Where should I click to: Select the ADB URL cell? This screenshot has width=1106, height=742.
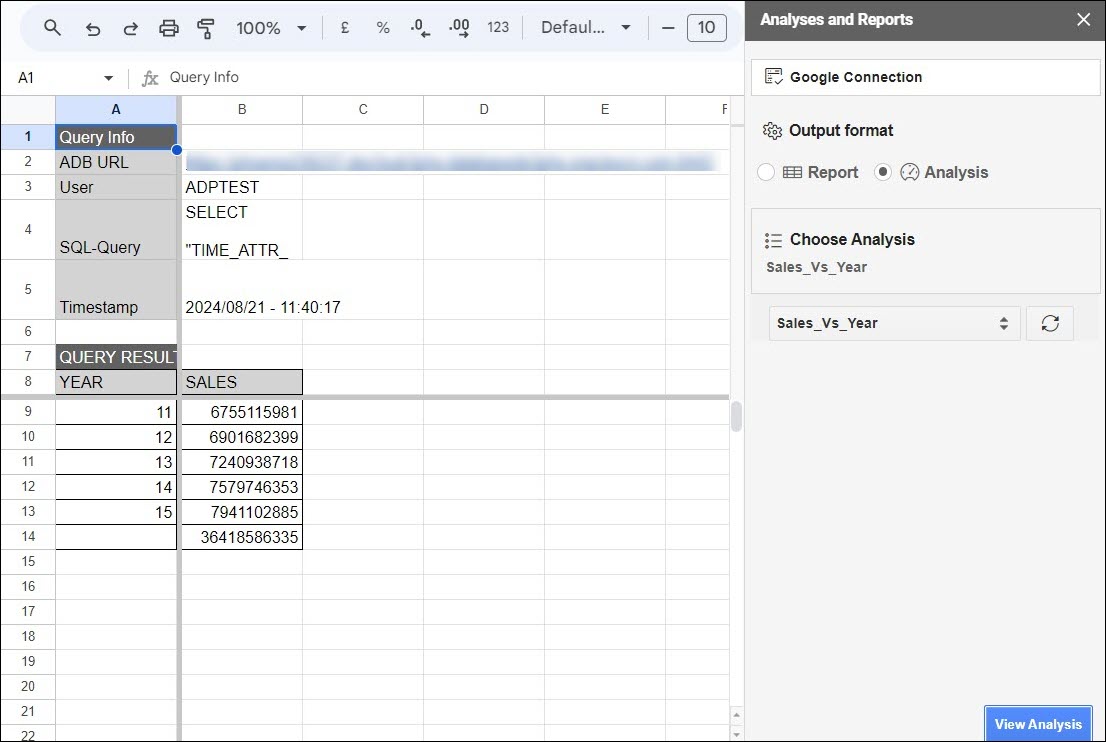[x=116, y=162]
